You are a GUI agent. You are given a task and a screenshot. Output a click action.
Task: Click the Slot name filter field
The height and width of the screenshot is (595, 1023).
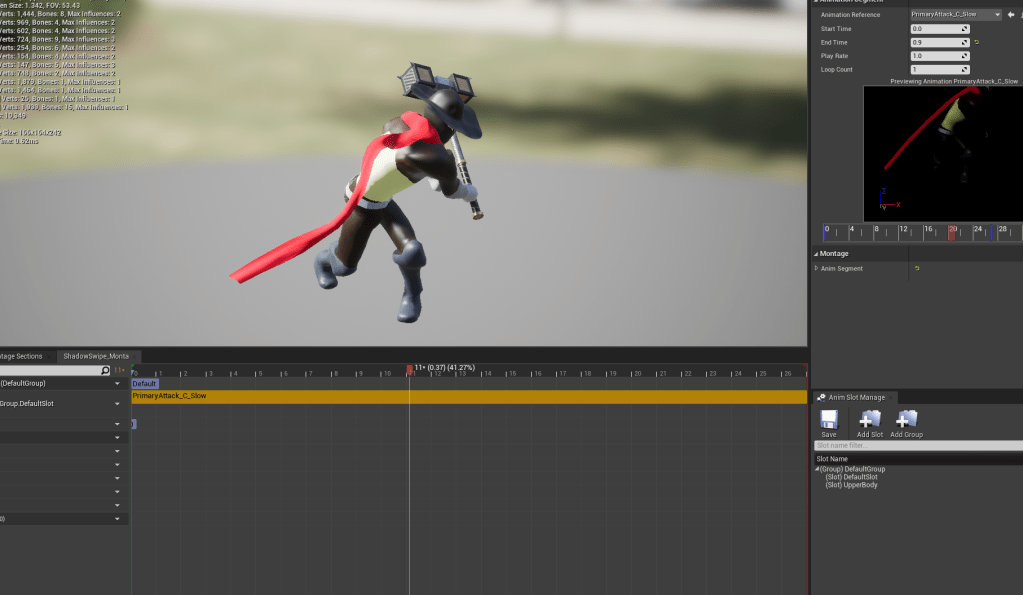click(918, 445)
